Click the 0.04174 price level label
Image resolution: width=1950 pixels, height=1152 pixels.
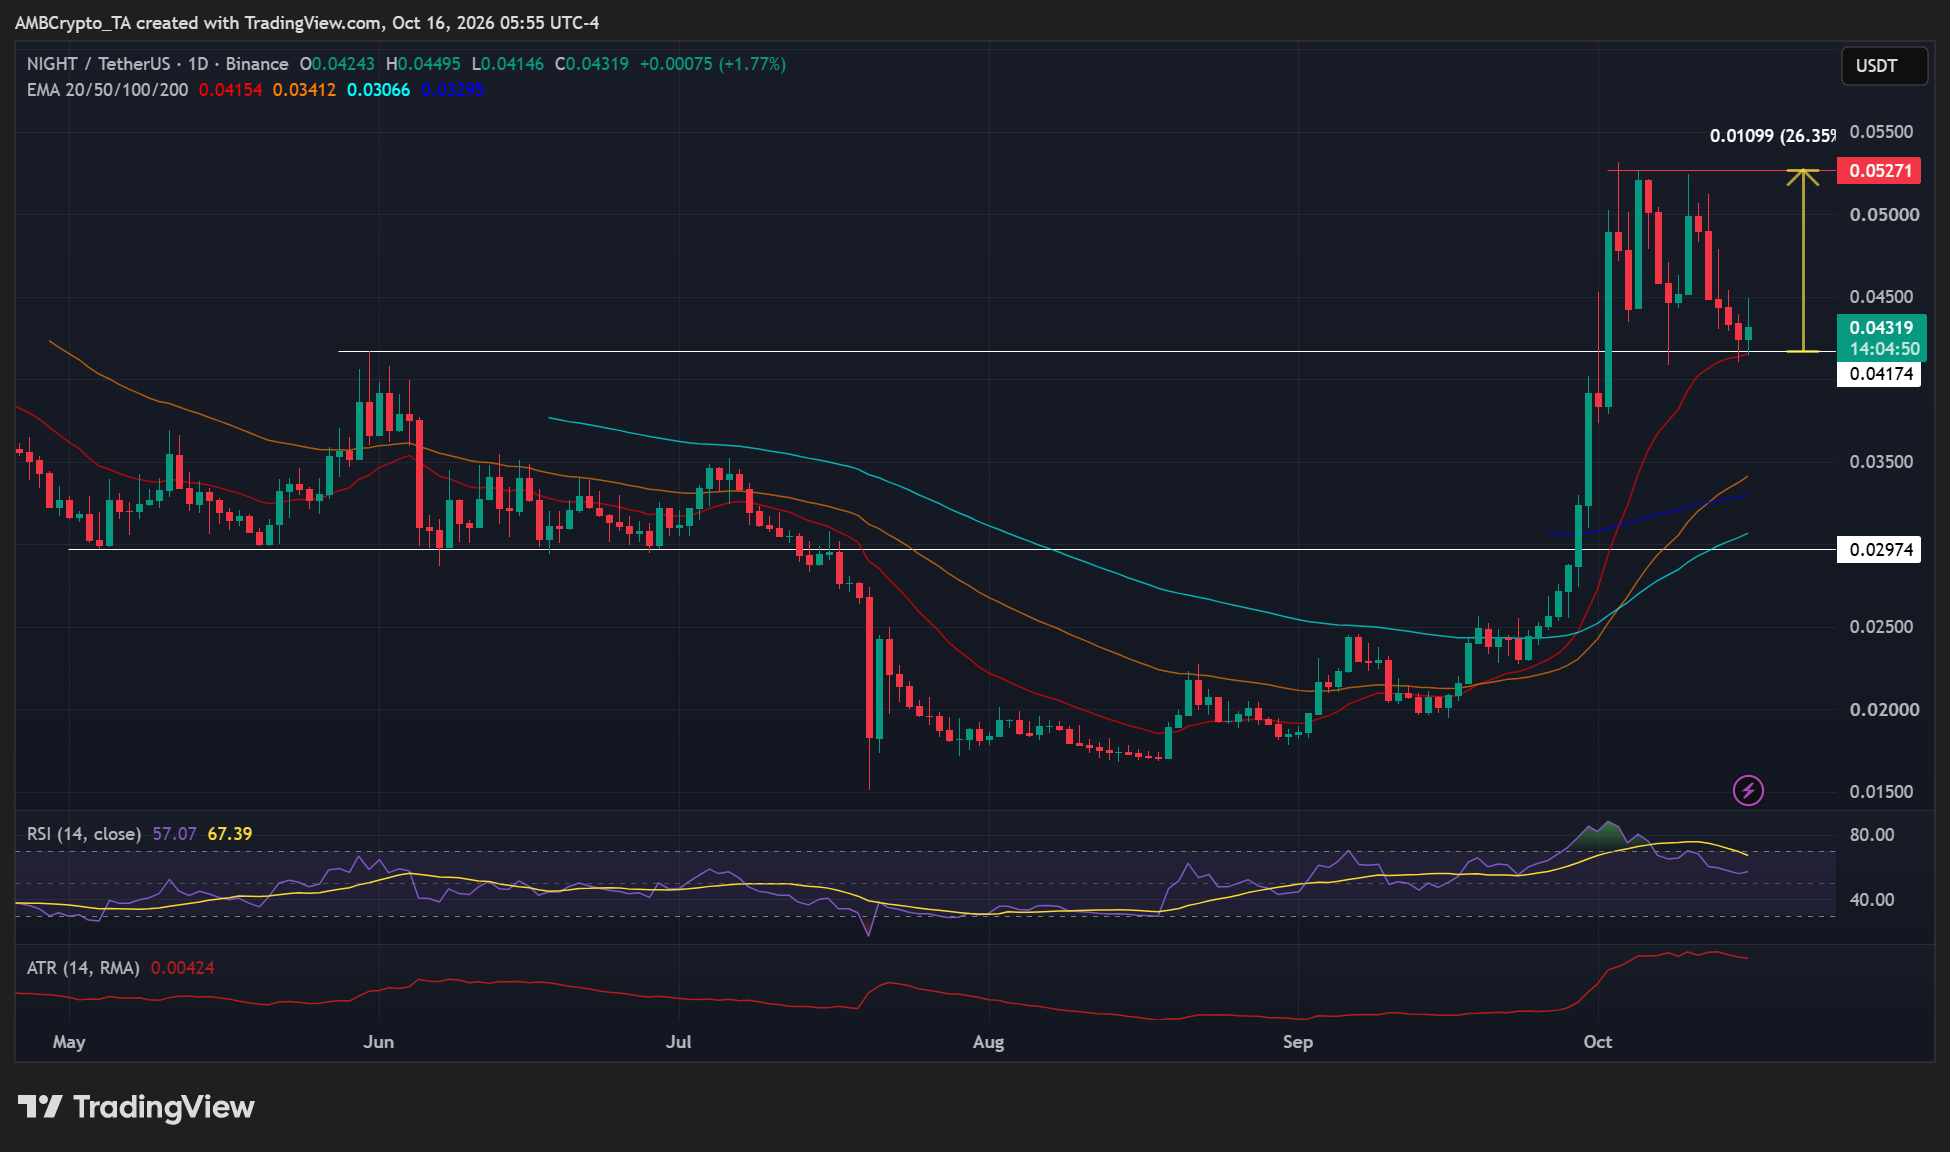[1880, 374]
